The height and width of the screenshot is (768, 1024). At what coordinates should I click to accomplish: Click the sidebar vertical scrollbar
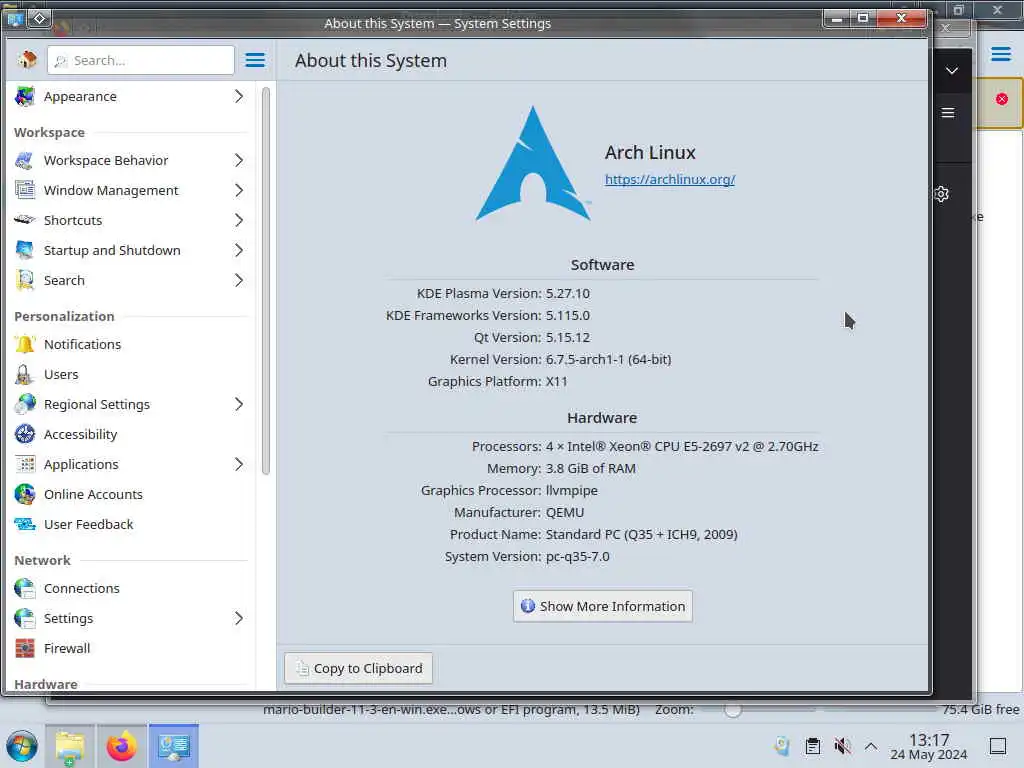click(266, 281)
